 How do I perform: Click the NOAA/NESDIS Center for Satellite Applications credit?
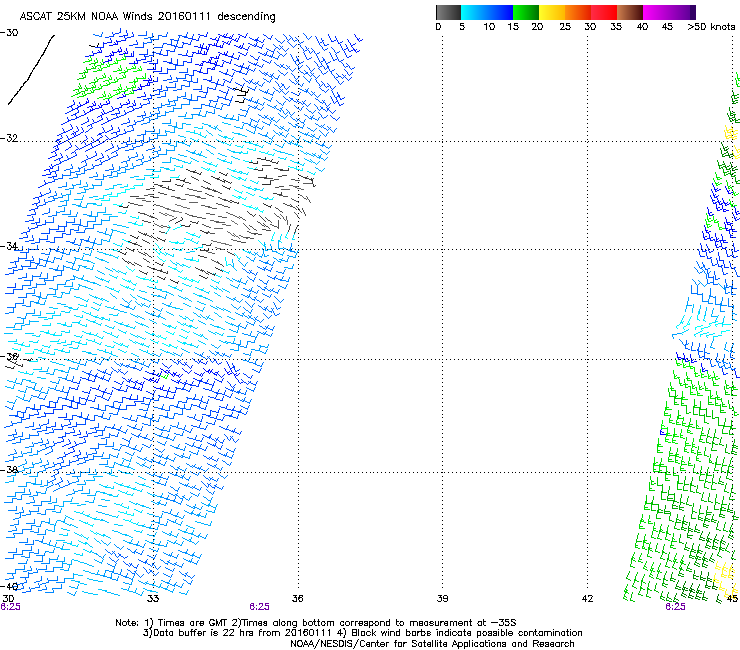[432, 644]
